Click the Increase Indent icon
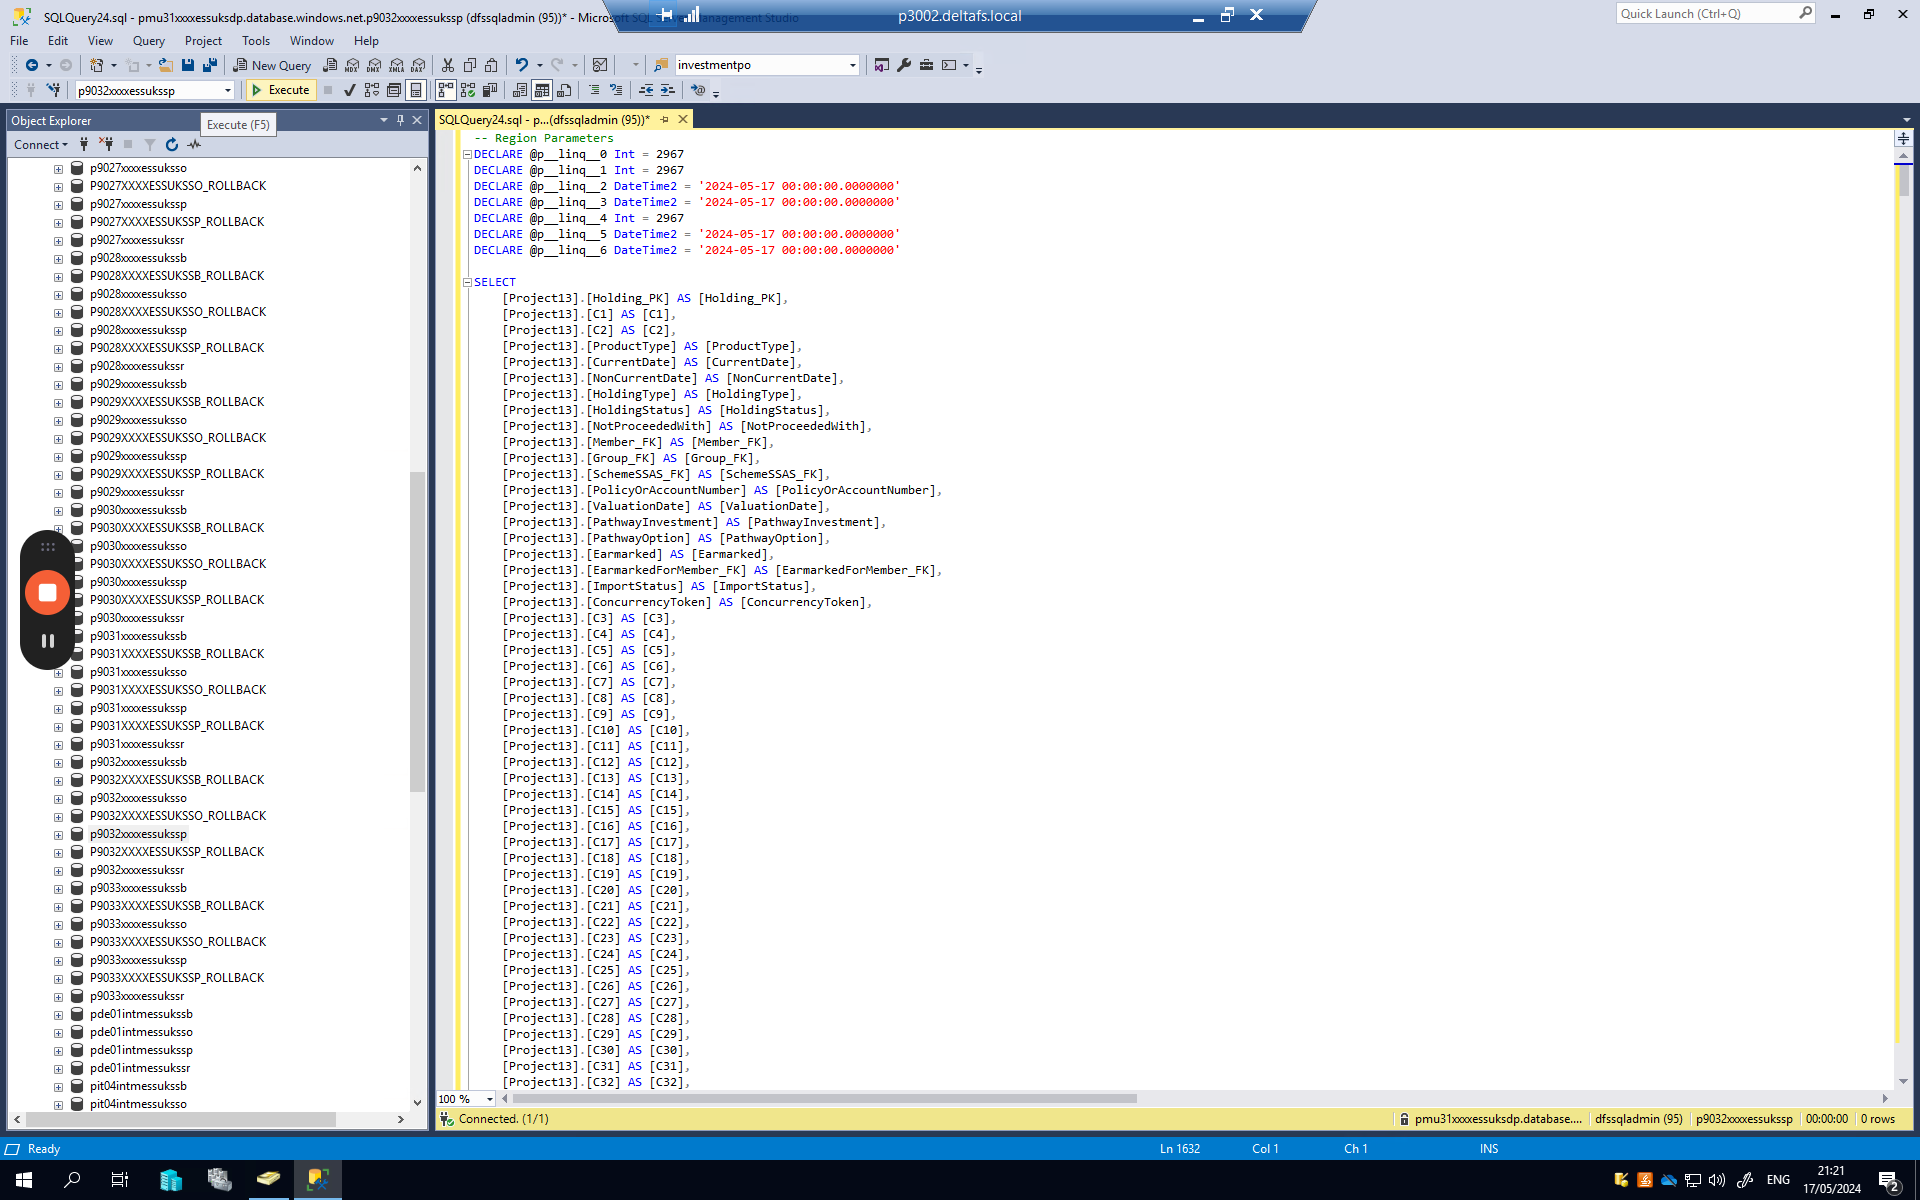This screenshot has width=1920, height=1200. coord(668,90)
